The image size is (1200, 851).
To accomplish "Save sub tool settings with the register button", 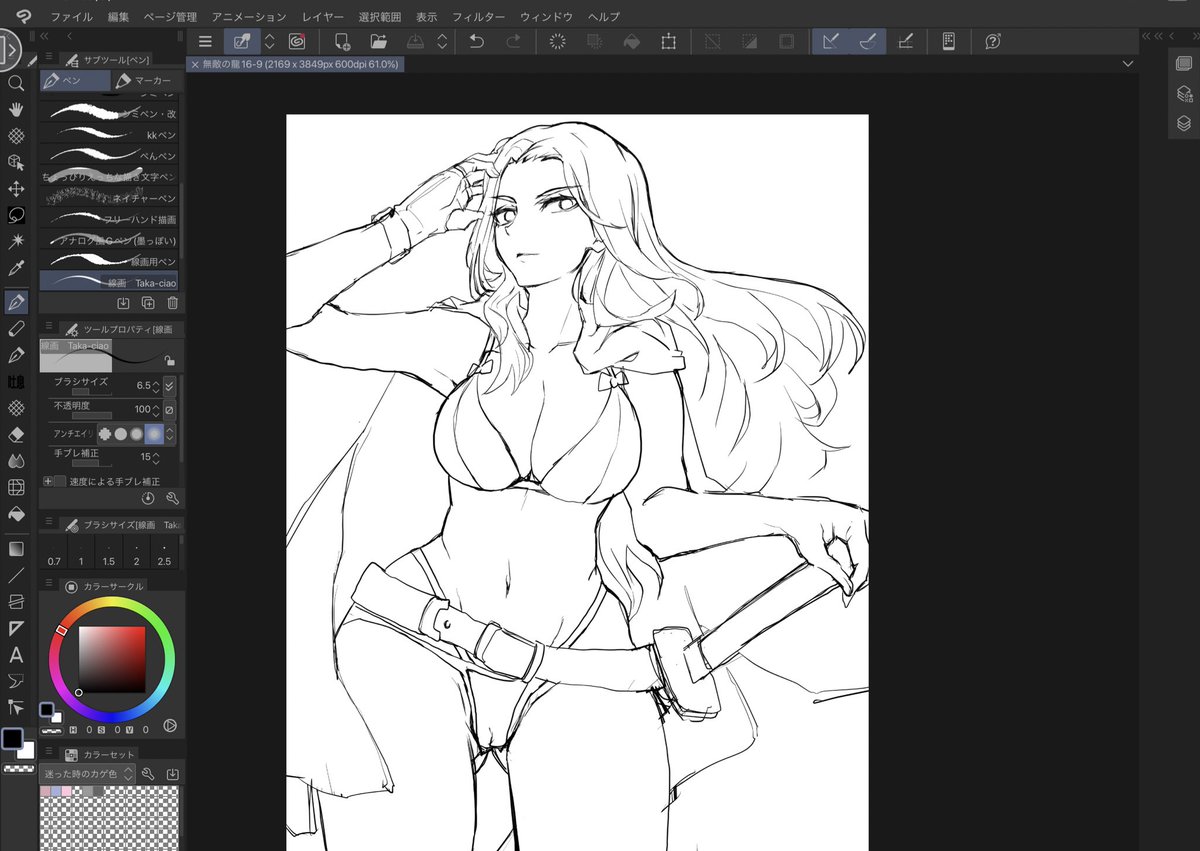I will [x=123, y=303].
